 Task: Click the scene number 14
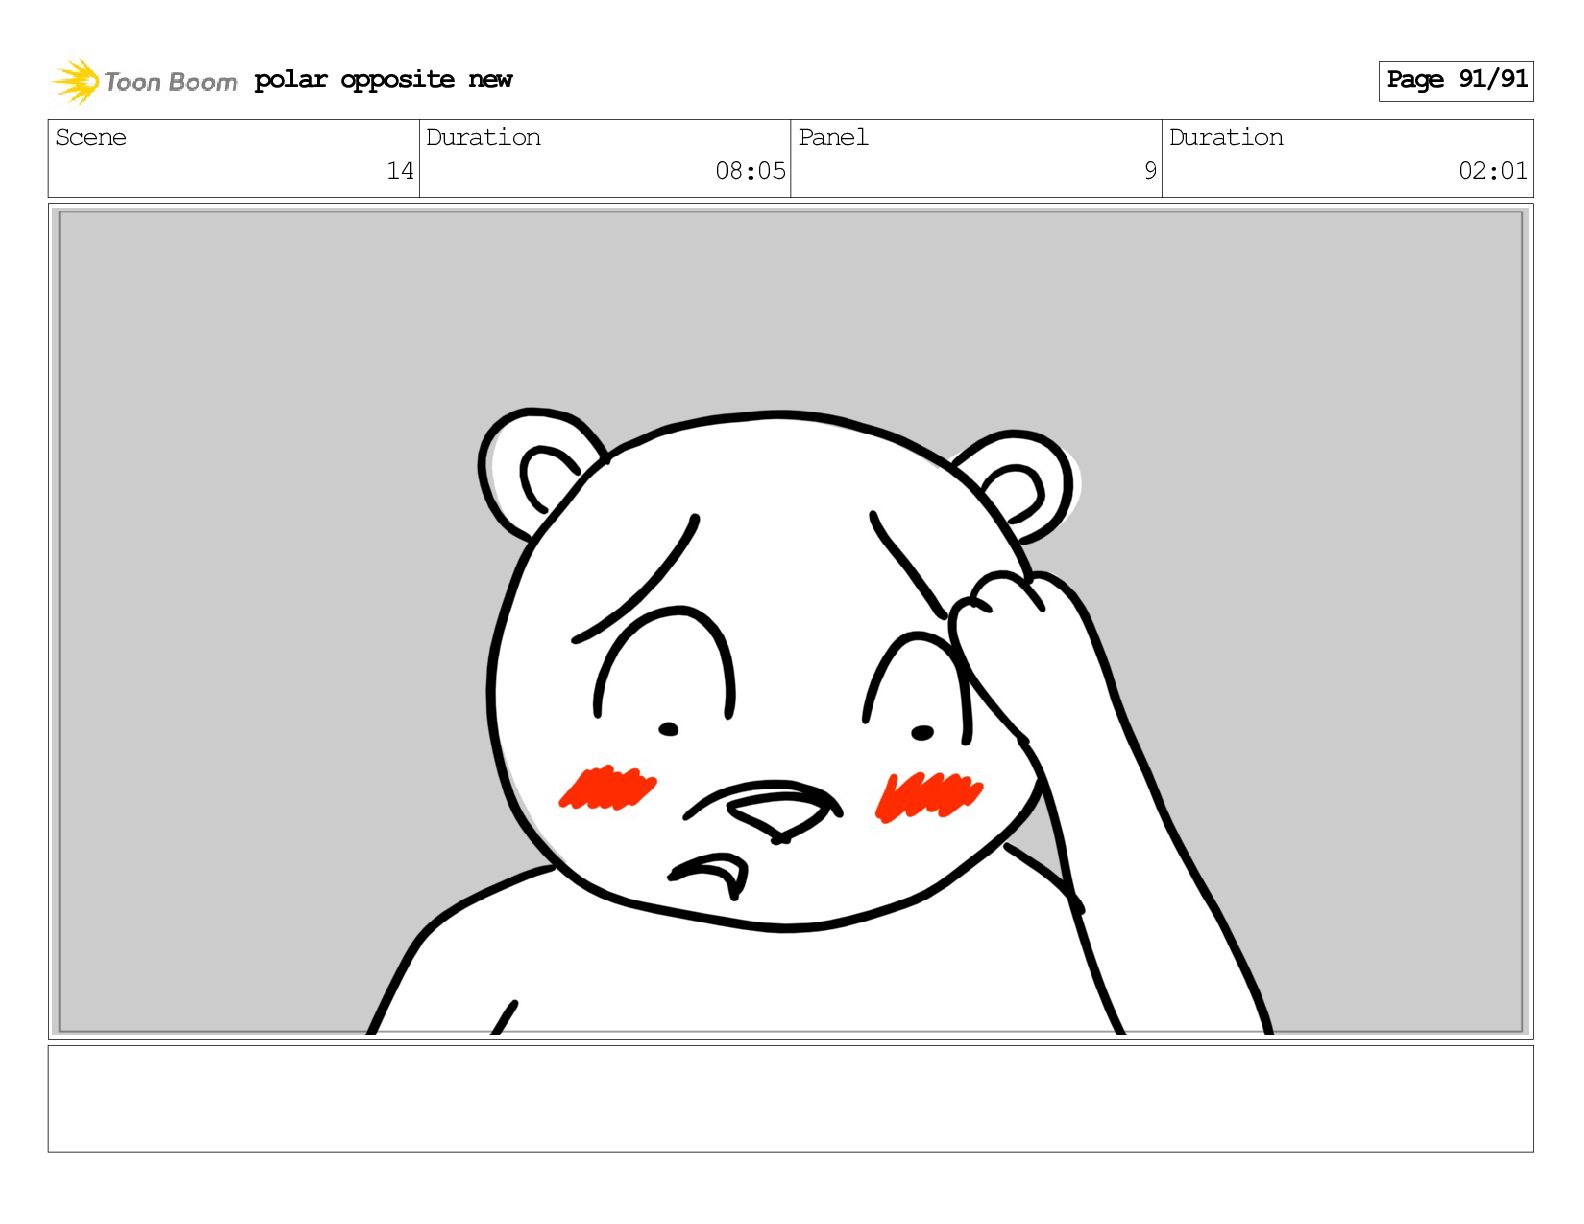click(400, 171)
